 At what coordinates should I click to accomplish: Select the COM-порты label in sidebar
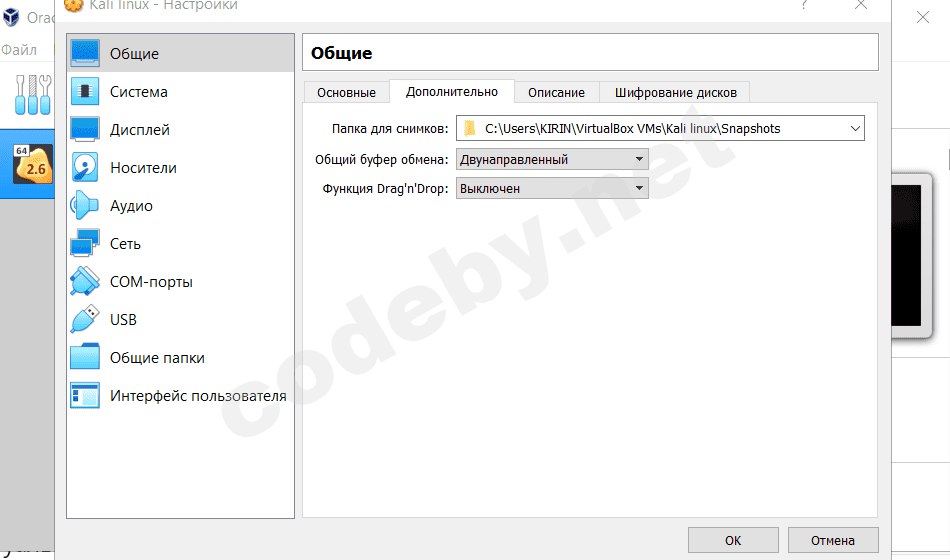coord(151,281)
